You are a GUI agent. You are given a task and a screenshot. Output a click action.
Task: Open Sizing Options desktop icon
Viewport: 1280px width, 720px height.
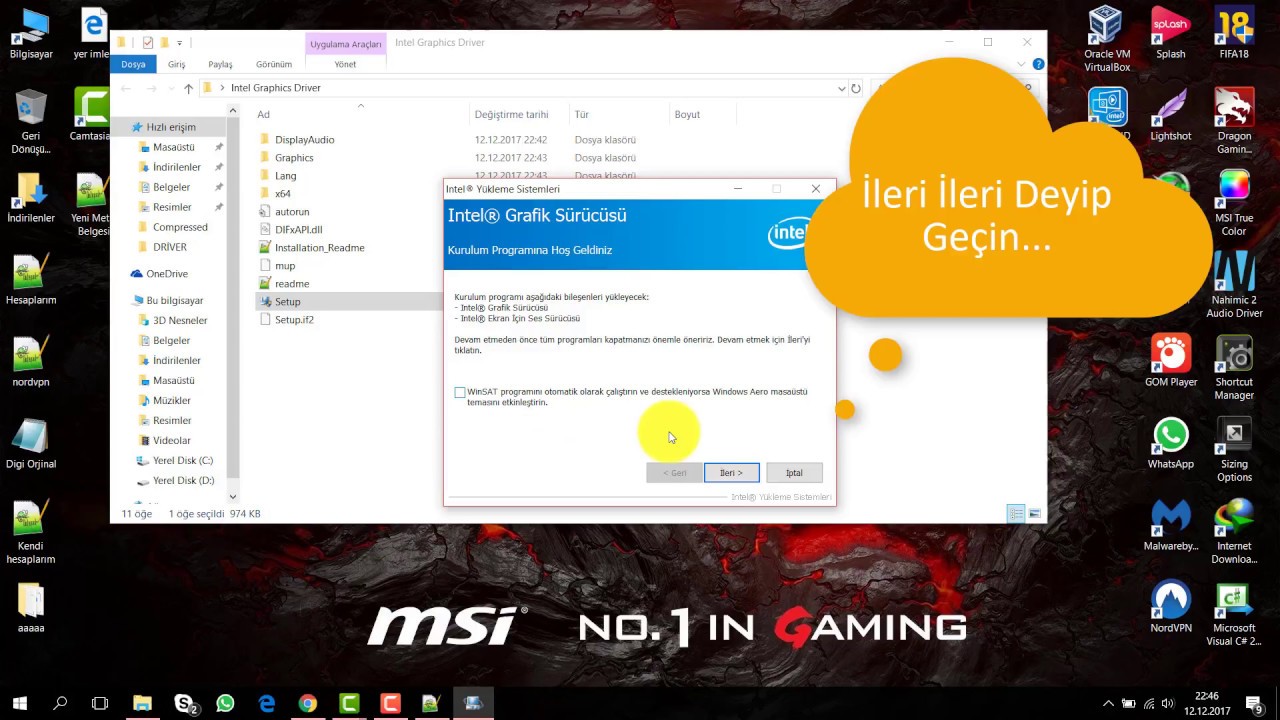1234,450
